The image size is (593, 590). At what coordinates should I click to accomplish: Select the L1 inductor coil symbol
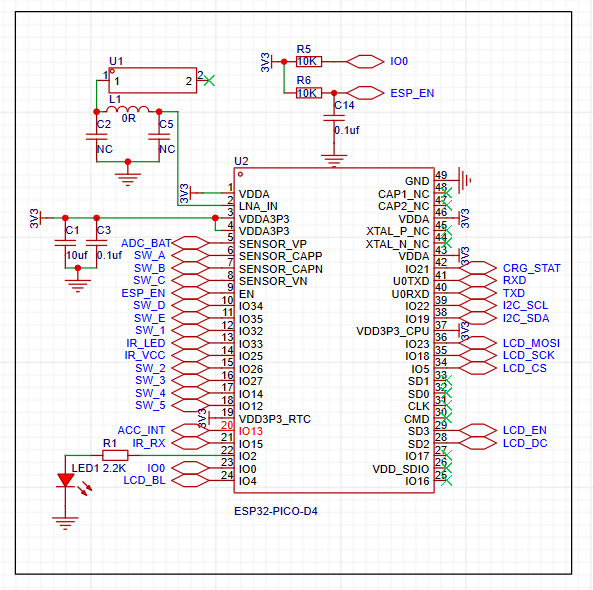(x=127, y=109)
